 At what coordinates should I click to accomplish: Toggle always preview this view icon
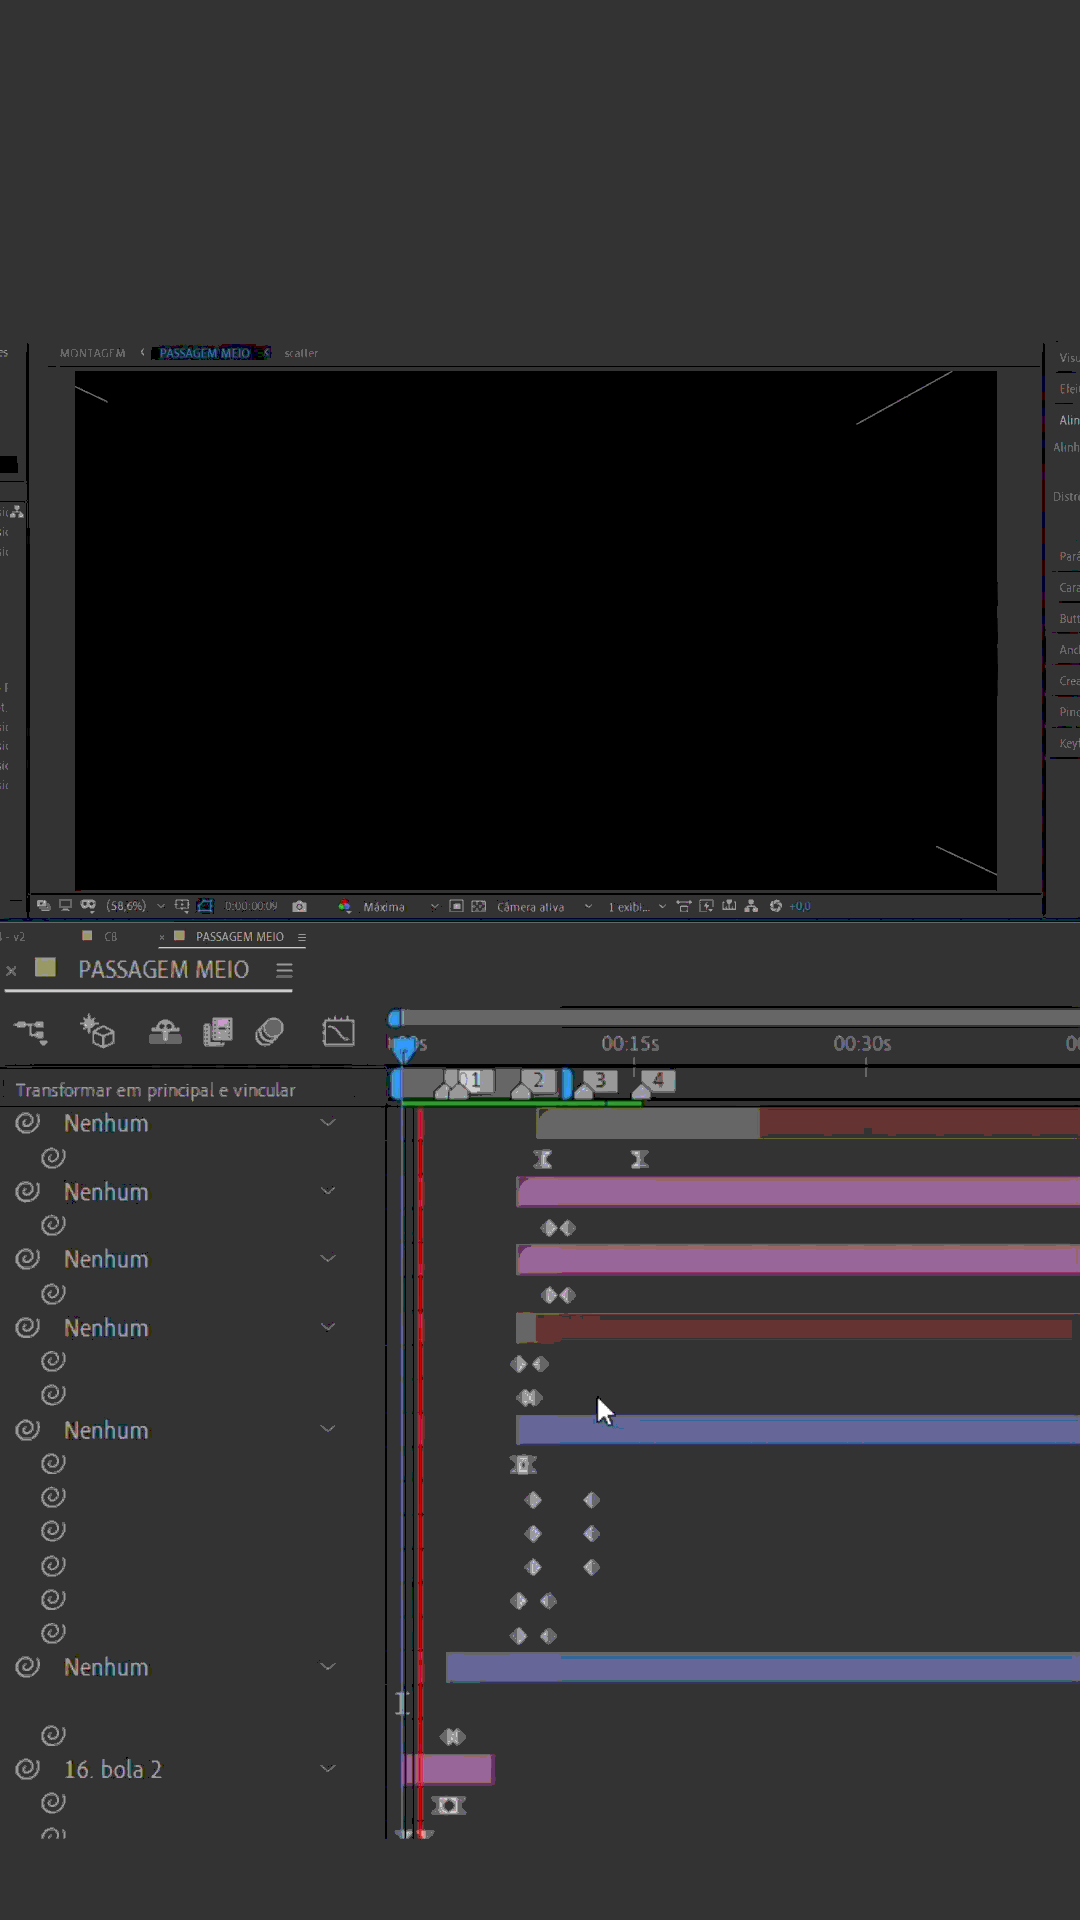coord(43,906)
